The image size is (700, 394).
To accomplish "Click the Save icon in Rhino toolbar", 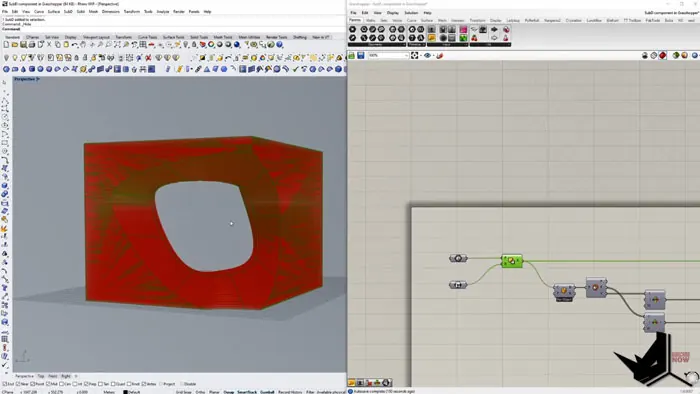I will (x=23, y=45).
